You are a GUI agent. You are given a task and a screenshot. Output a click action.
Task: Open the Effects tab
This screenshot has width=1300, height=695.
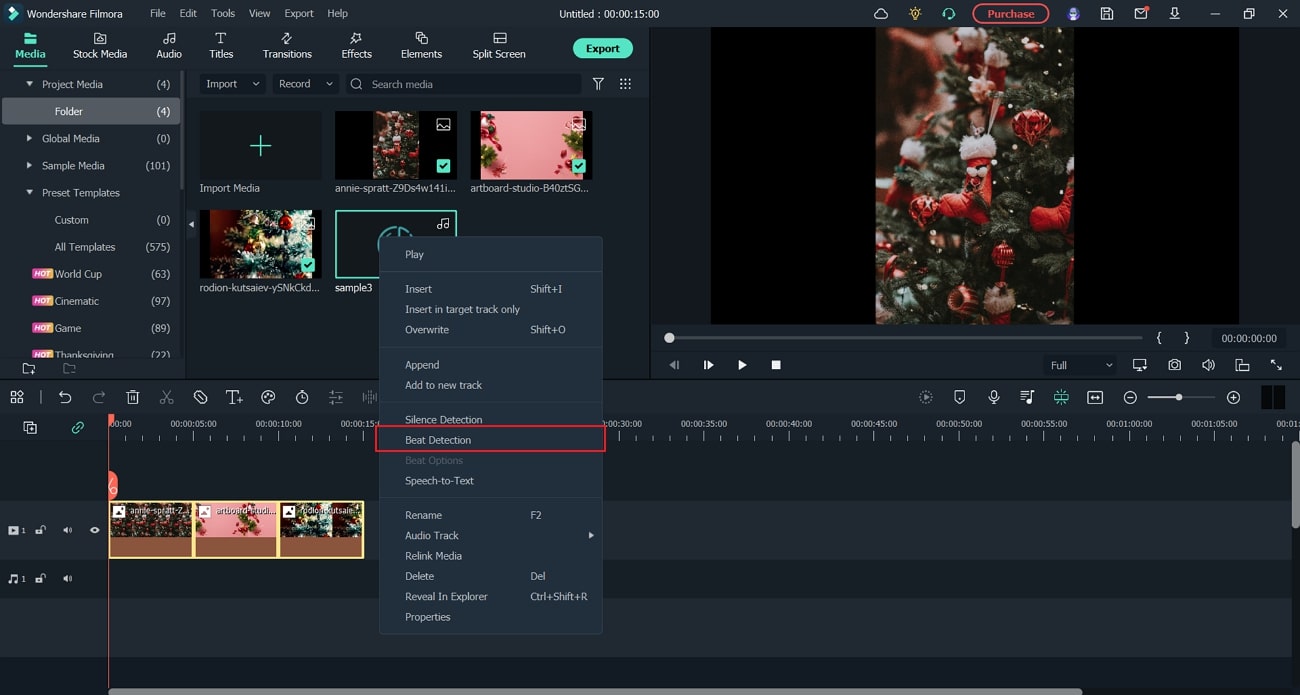pos(356,46)
